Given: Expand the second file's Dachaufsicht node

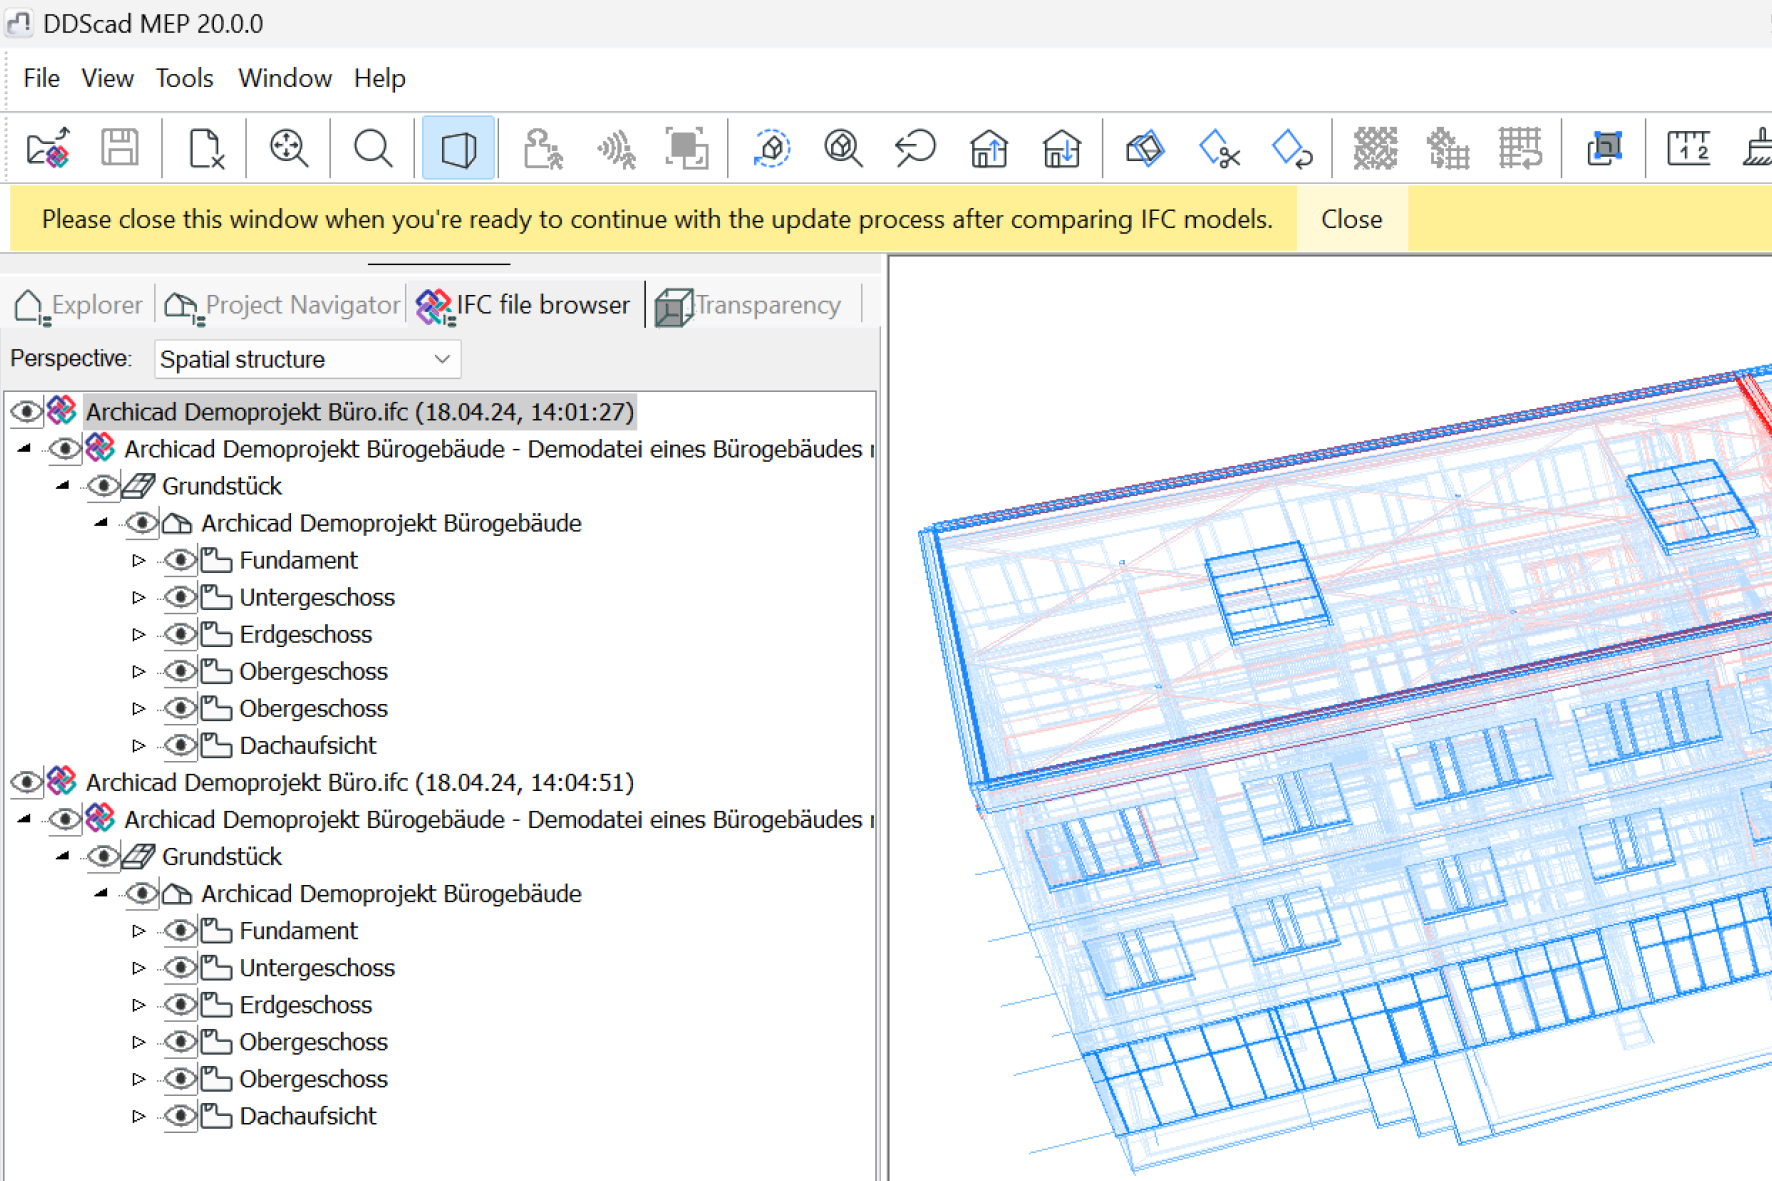Looking at the screenshot, I should (139, 1116).
